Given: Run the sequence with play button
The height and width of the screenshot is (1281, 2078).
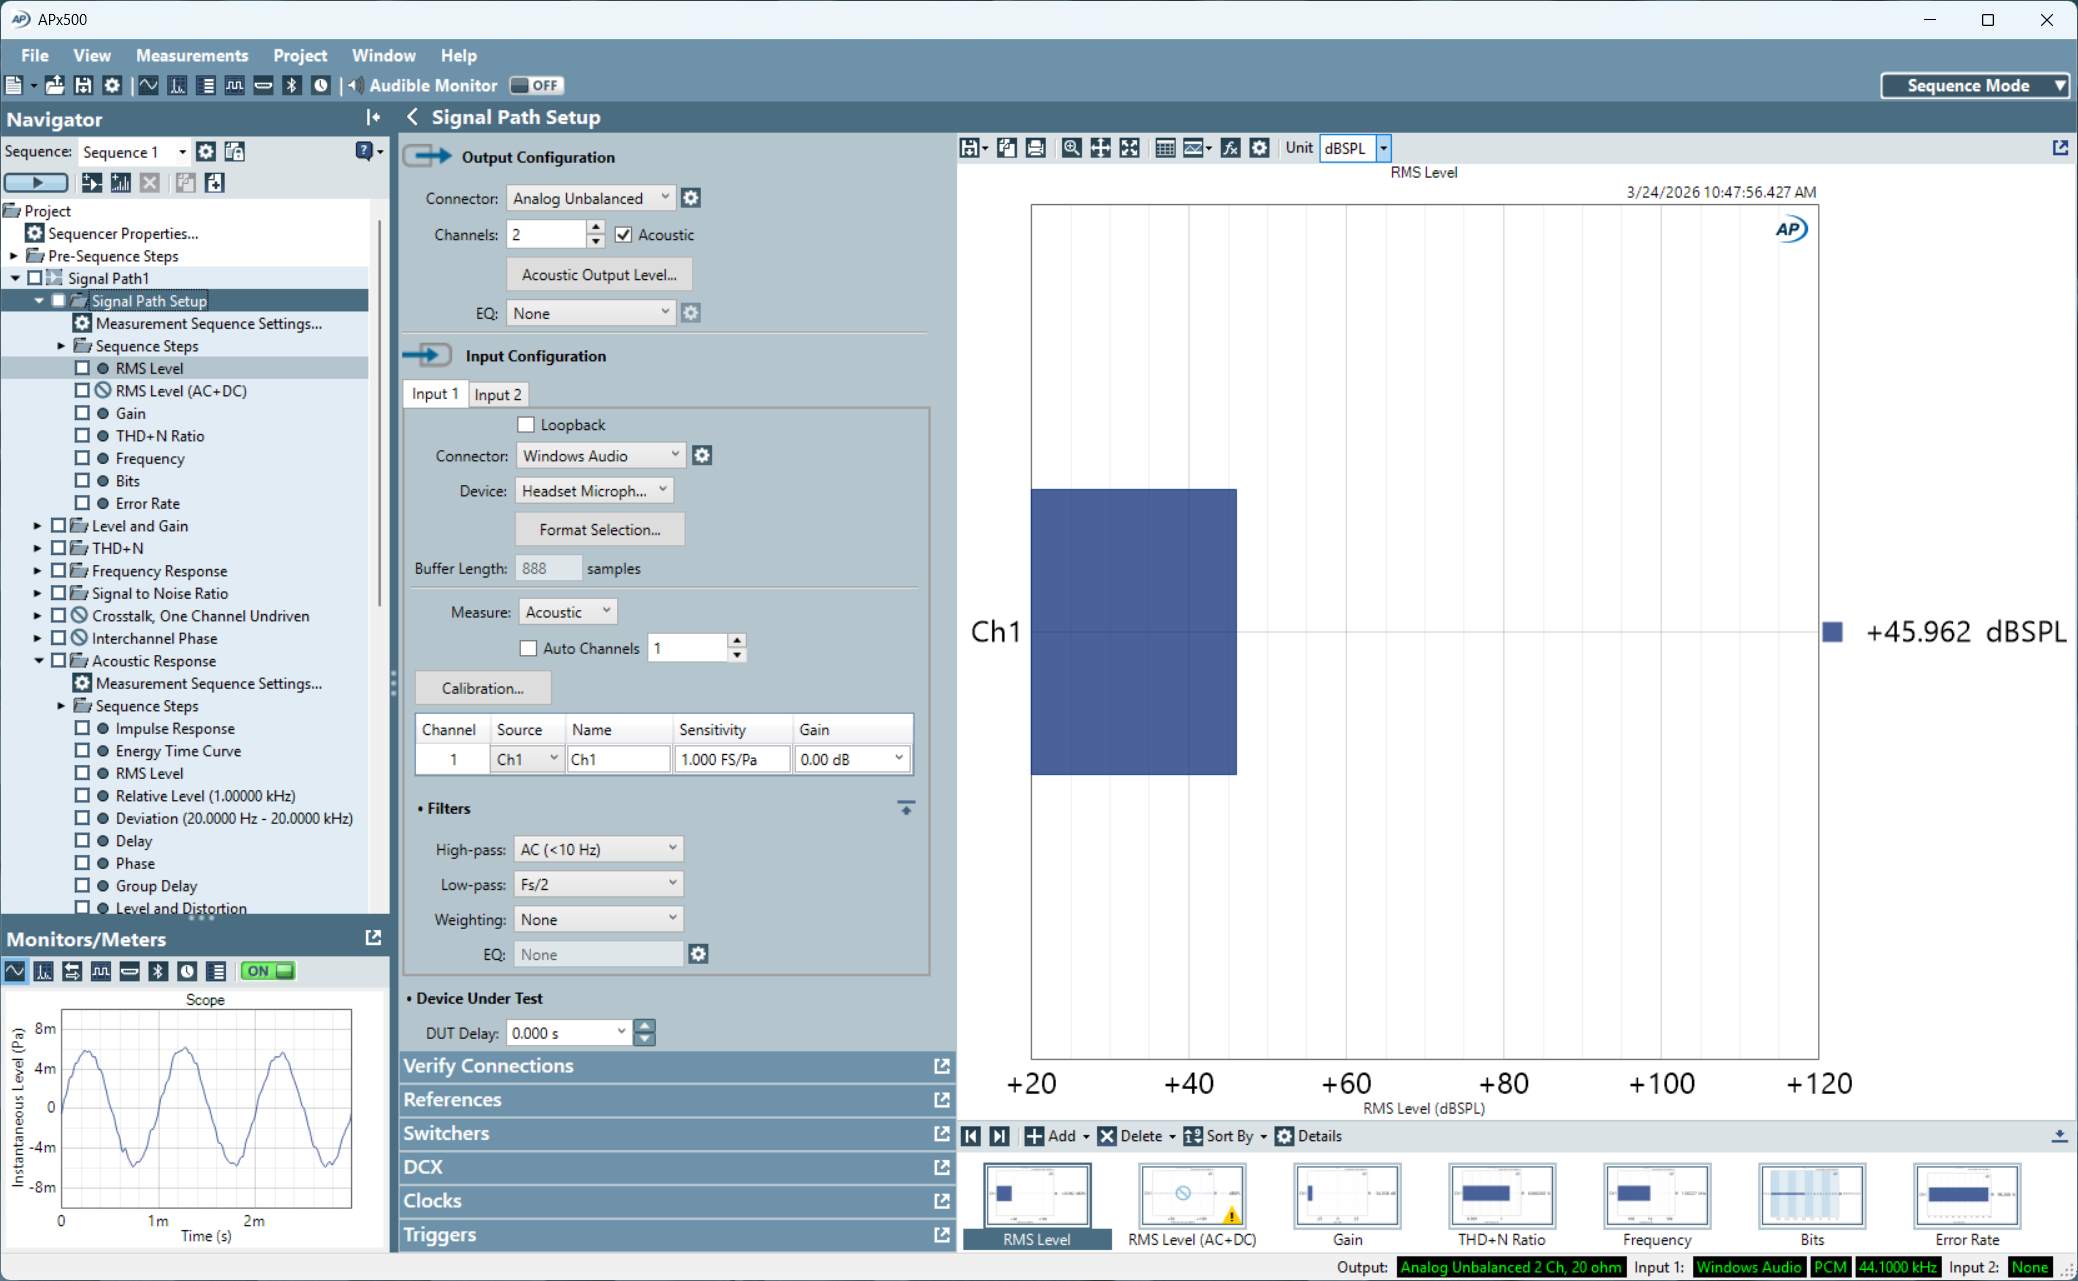Looking at the screenshot, I should tap(36, 183).
